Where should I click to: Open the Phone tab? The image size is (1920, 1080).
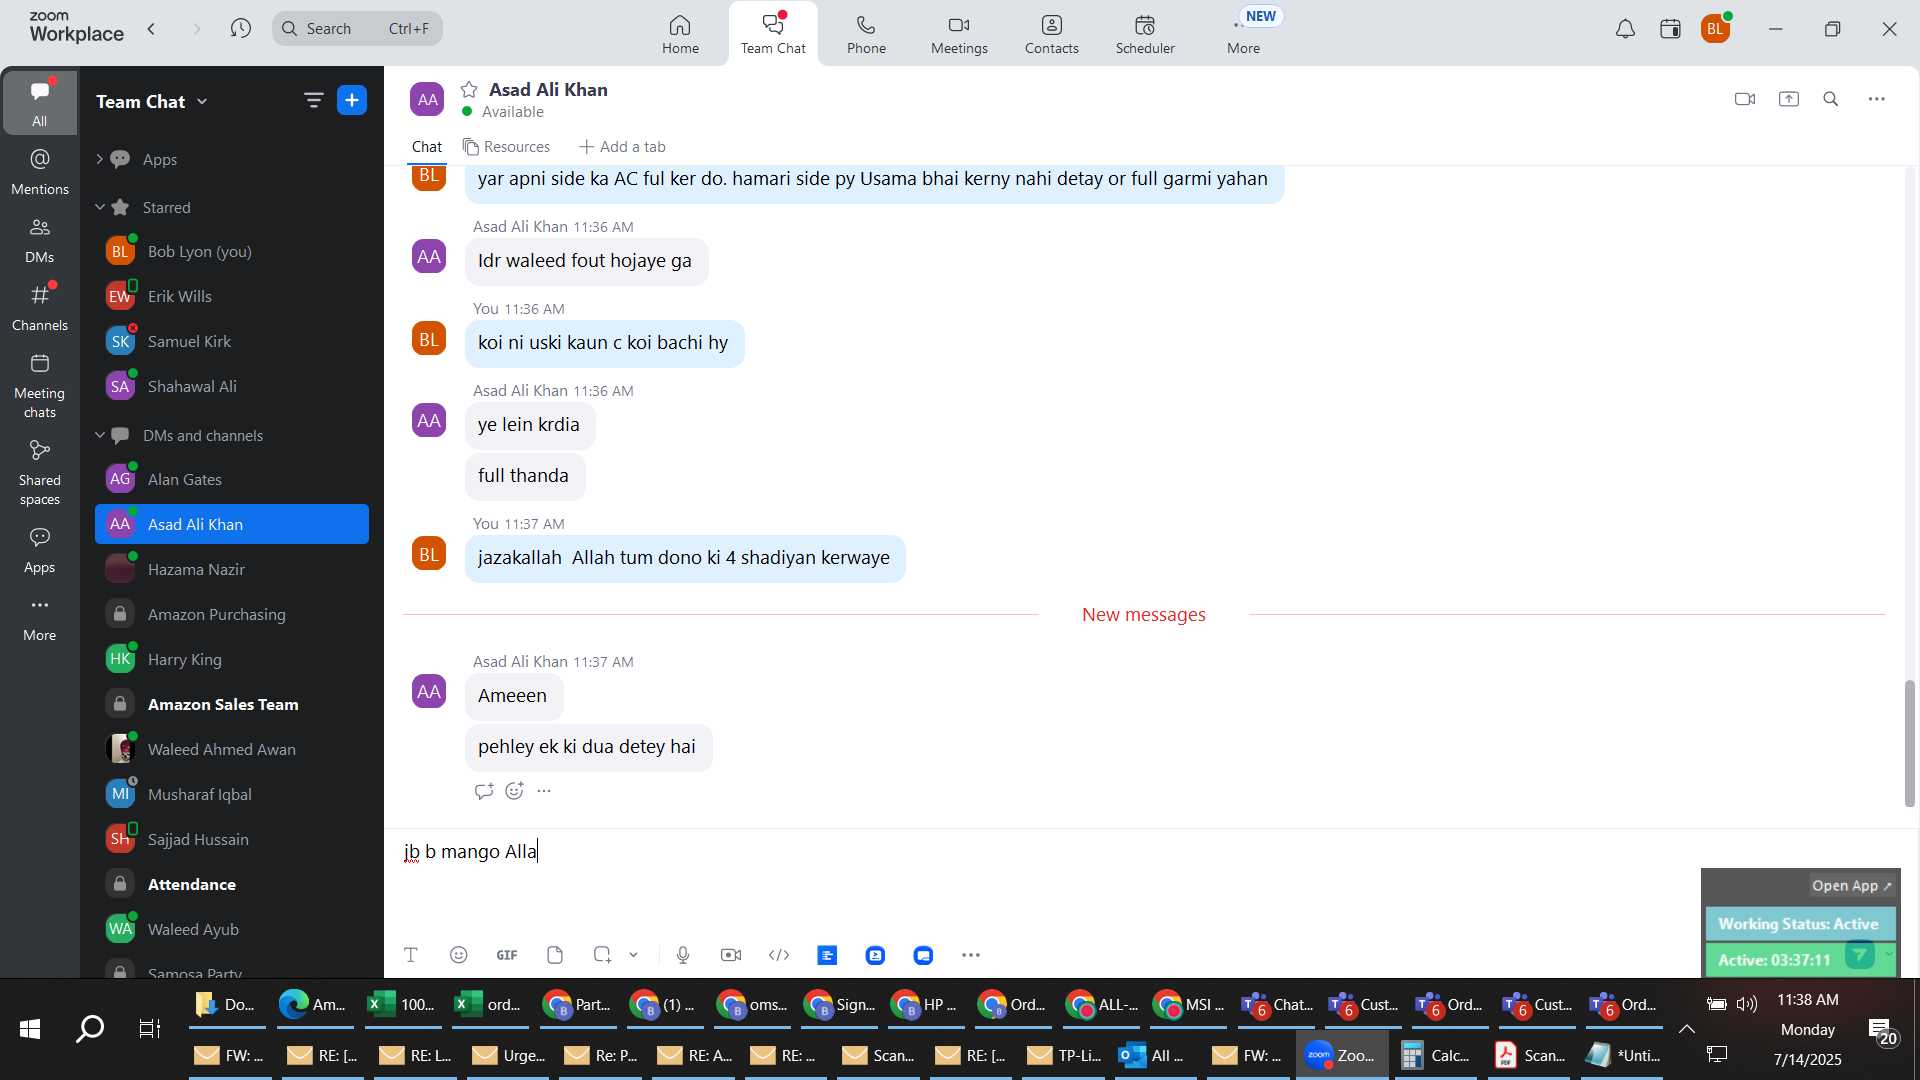[866, 34]
